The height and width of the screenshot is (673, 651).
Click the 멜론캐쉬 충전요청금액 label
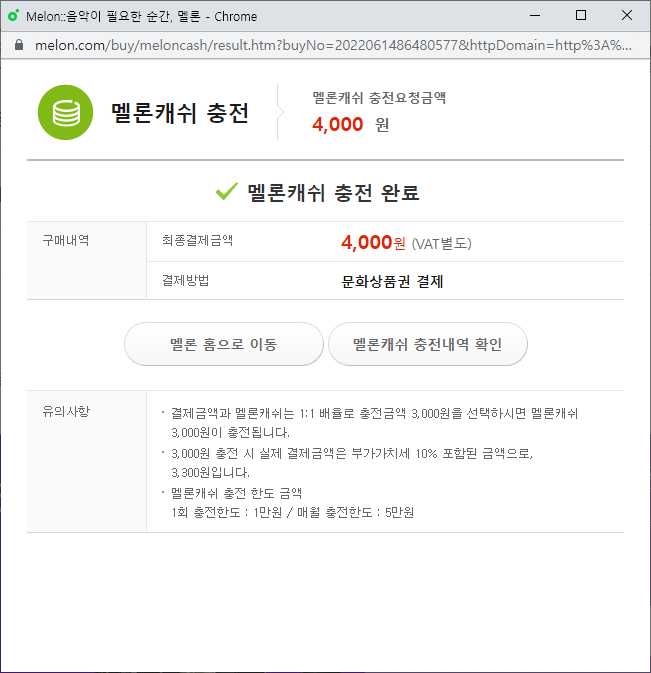(379, 97)
